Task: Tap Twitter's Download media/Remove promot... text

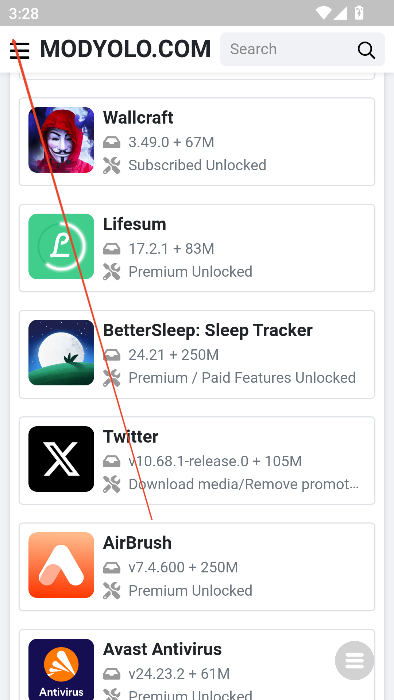Action: pos(244,484)
